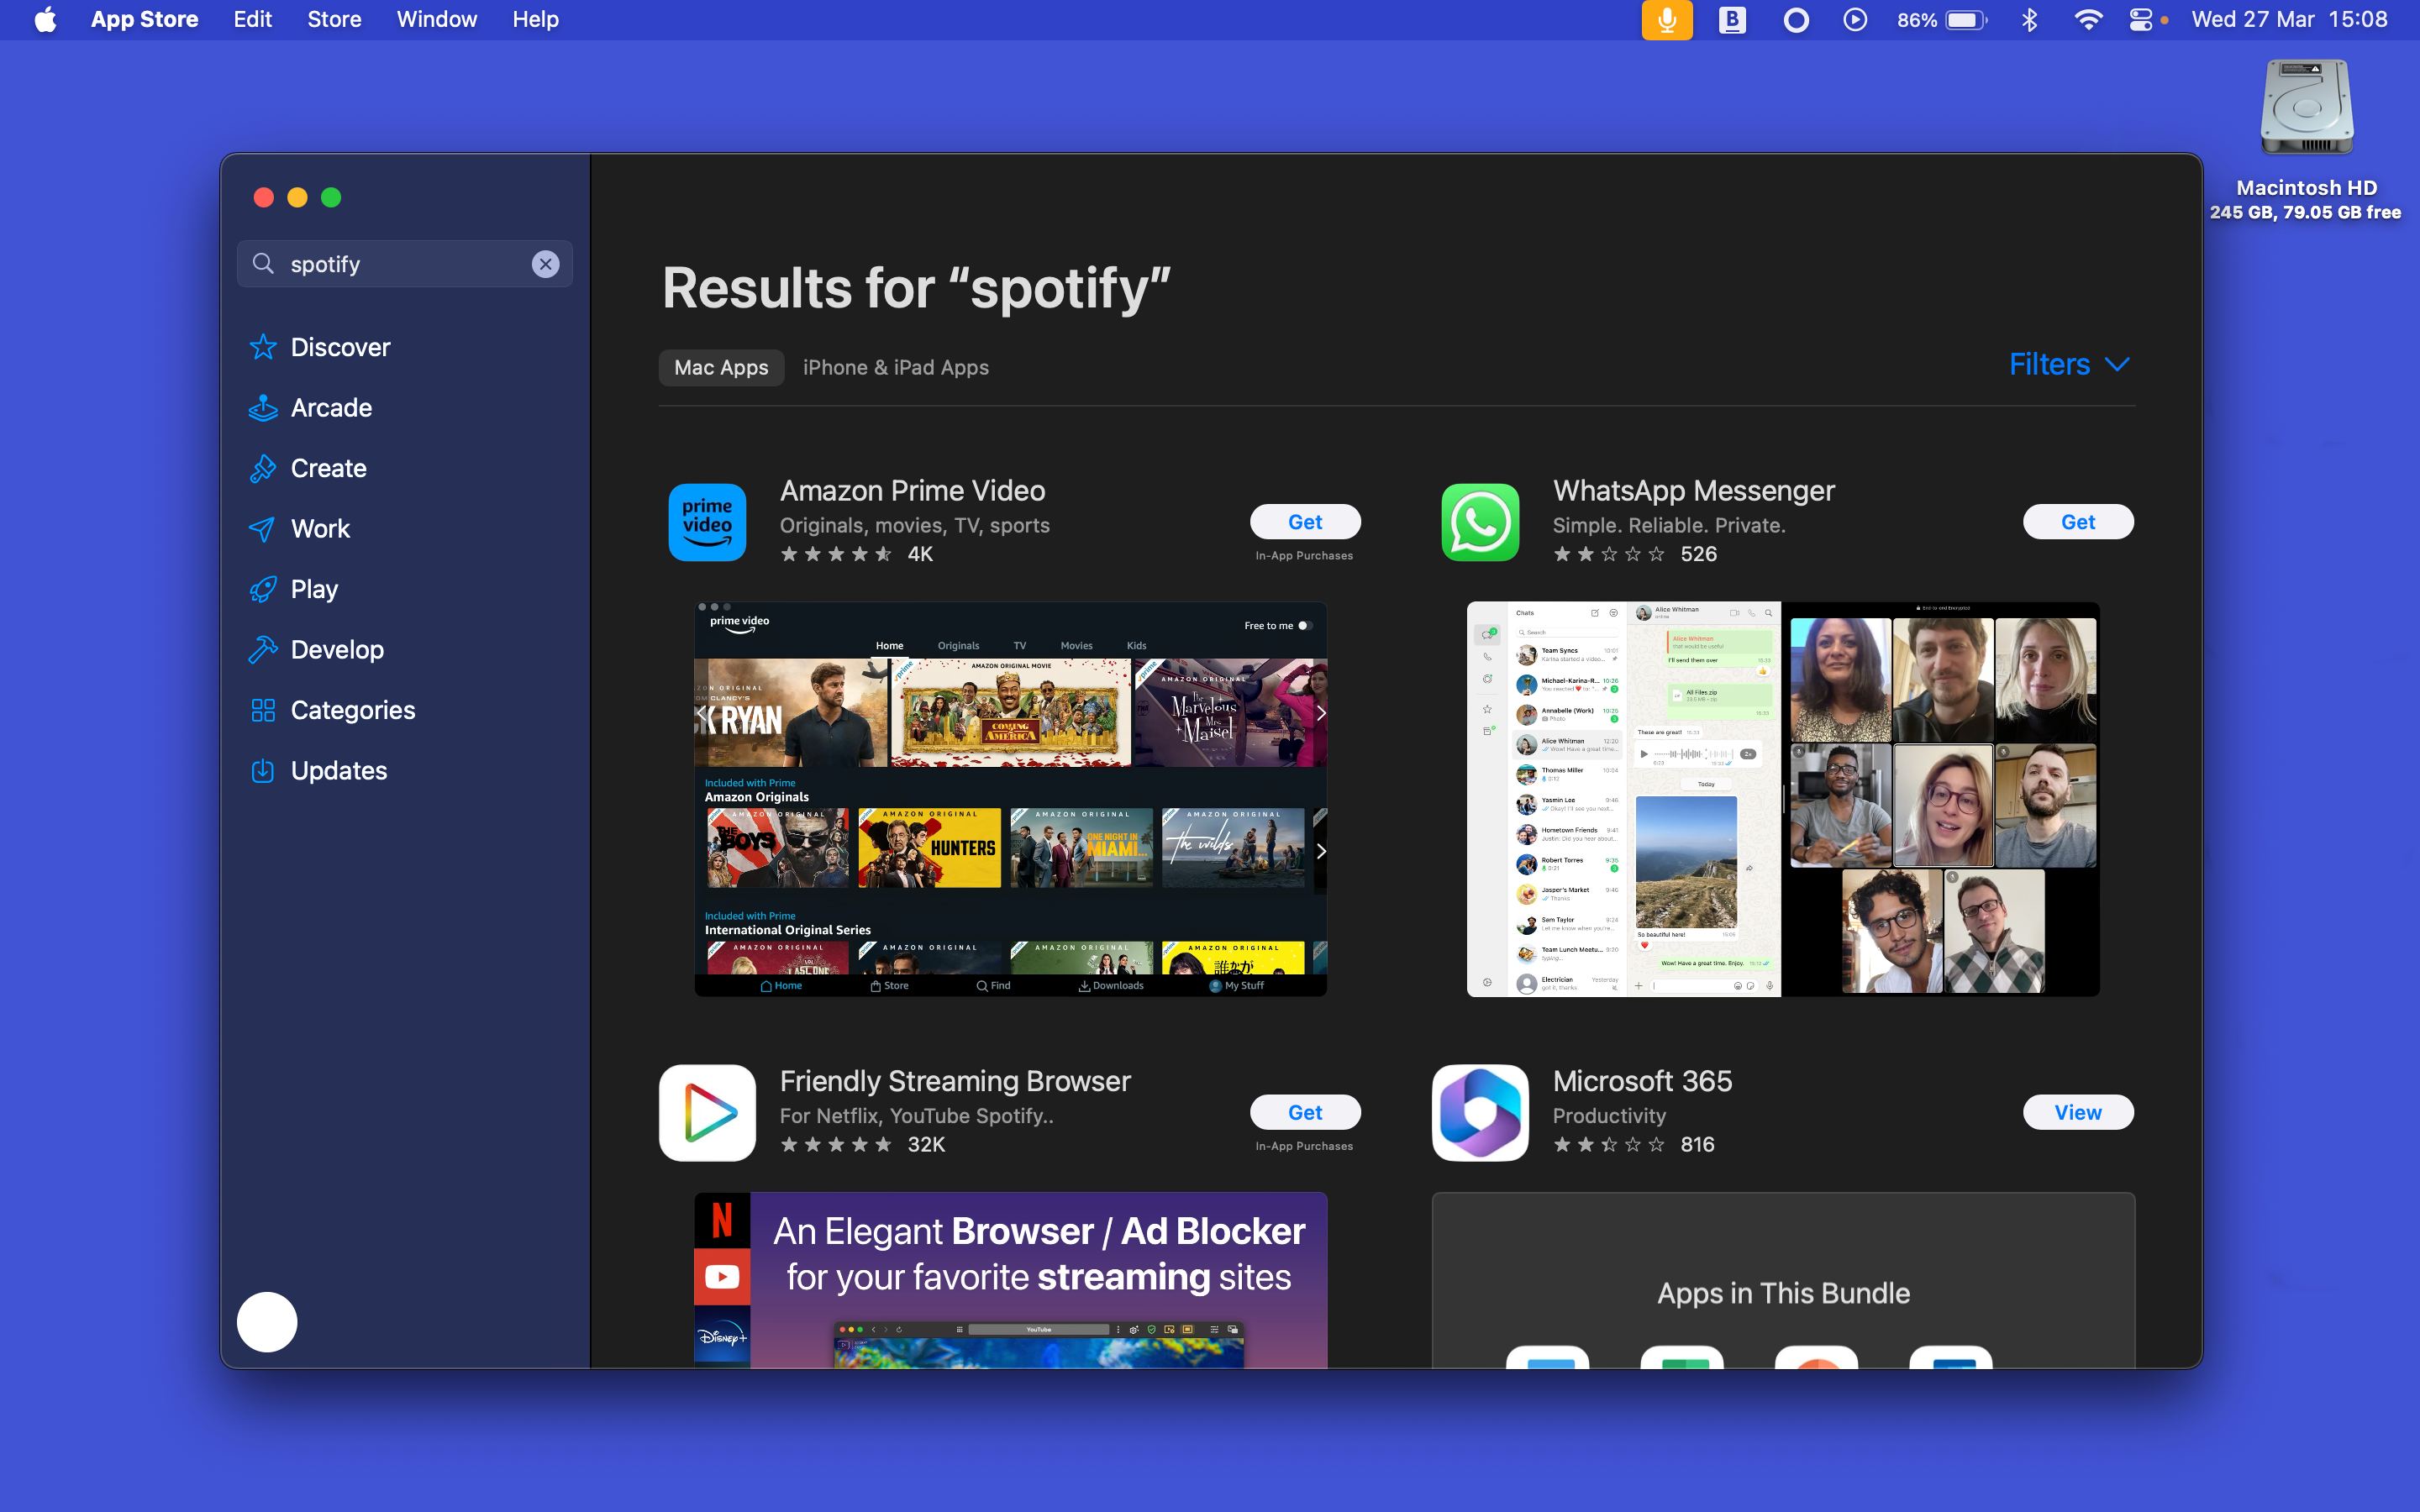Click the WhatsApp Messenger title
This screenshot has height=1512, width=2420.
click(1694, 490)
